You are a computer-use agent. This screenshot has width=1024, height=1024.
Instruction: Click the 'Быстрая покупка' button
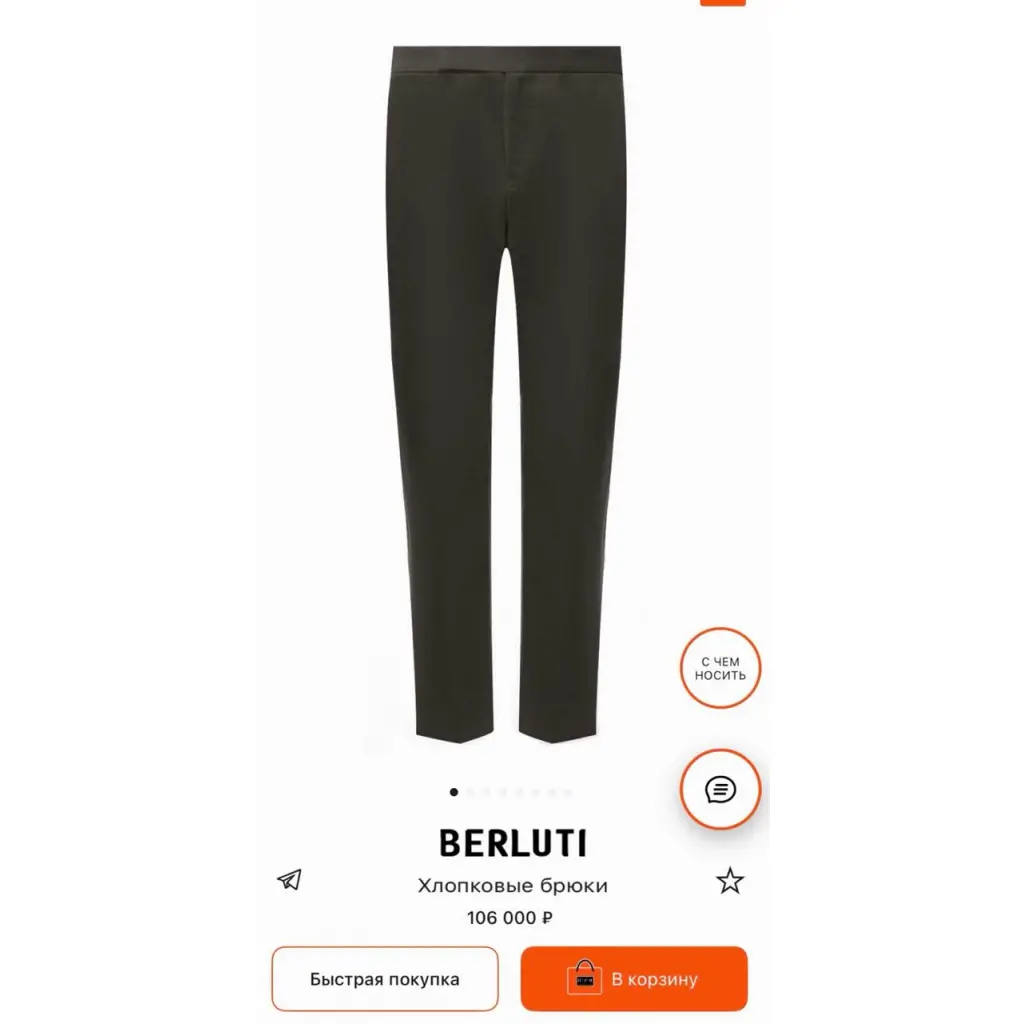click(x=385, y=979)
